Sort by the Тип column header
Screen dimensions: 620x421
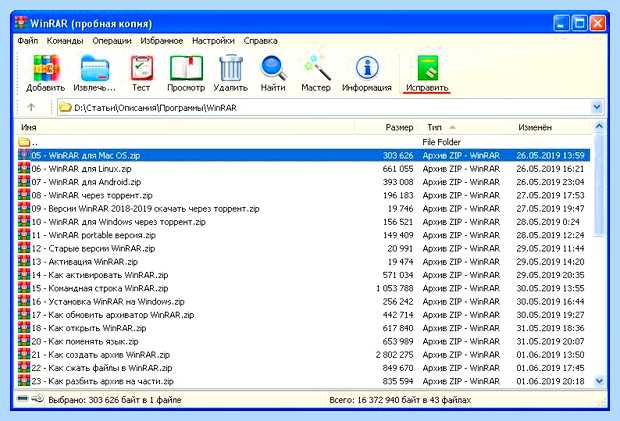[x=434, y=127]
